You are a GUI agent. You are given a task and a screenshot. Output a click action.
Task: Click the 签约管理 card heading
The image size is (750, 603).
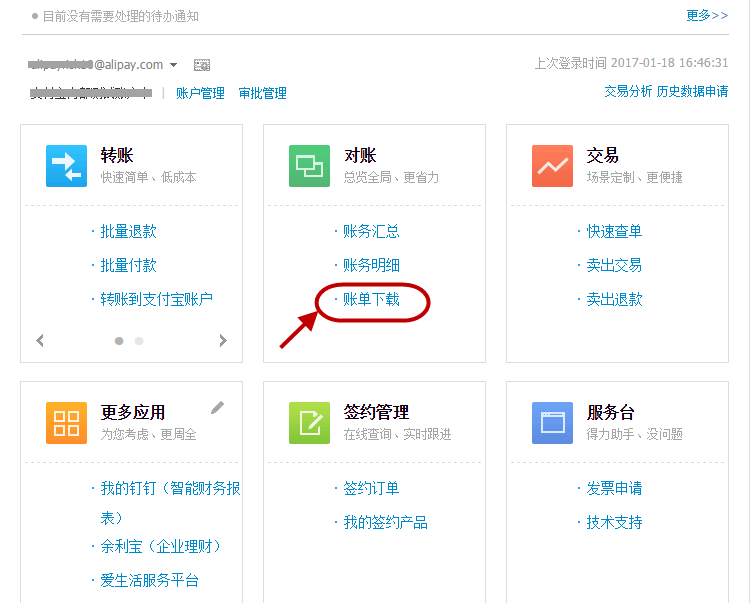pyautogui.click(x=376, y=412)
